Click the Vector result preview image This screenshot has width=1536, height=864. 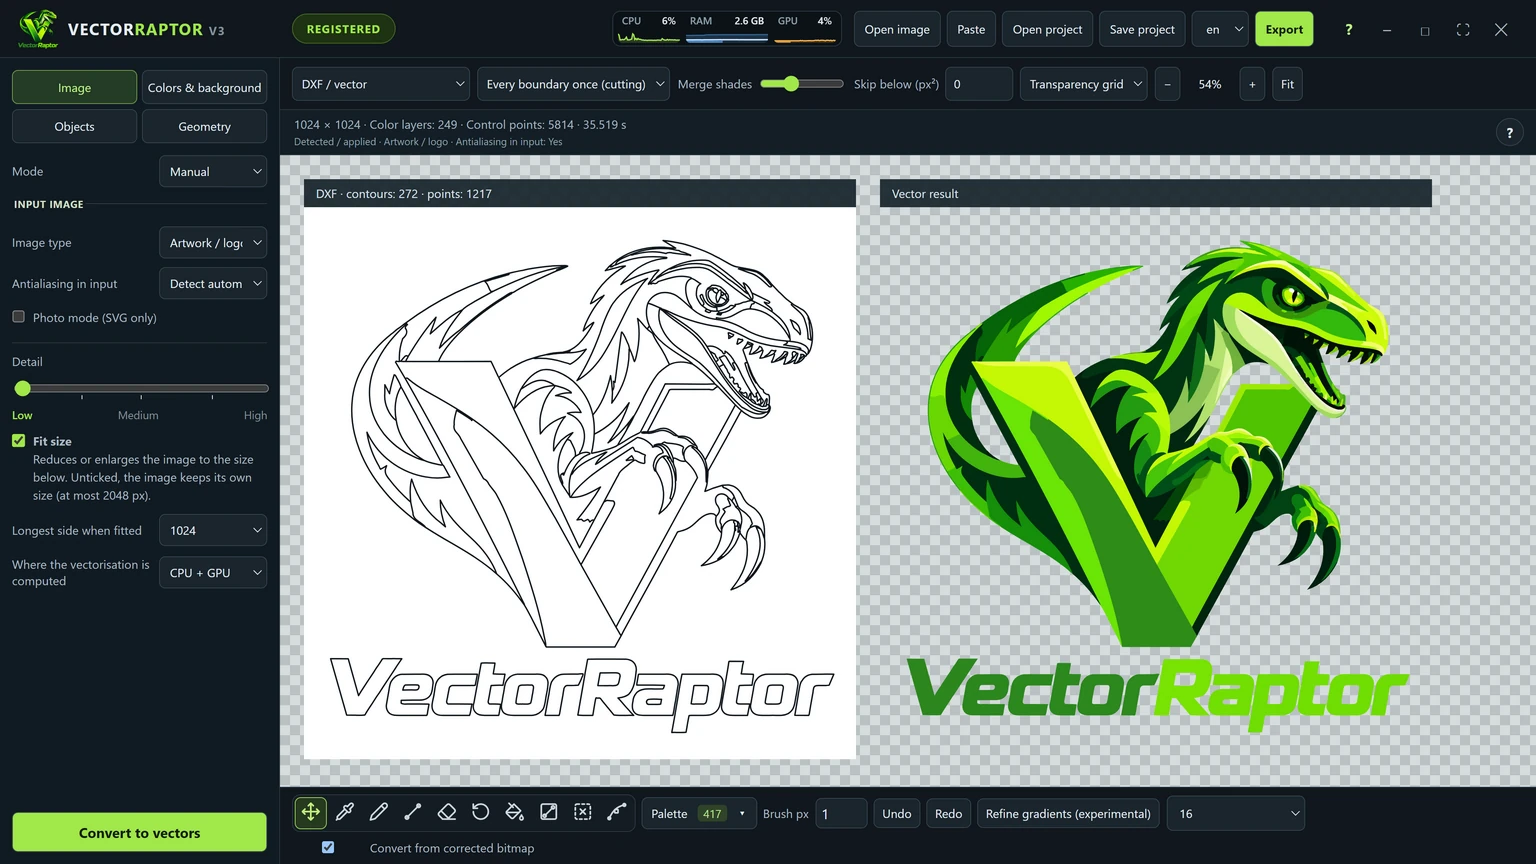click(1156, 483)
